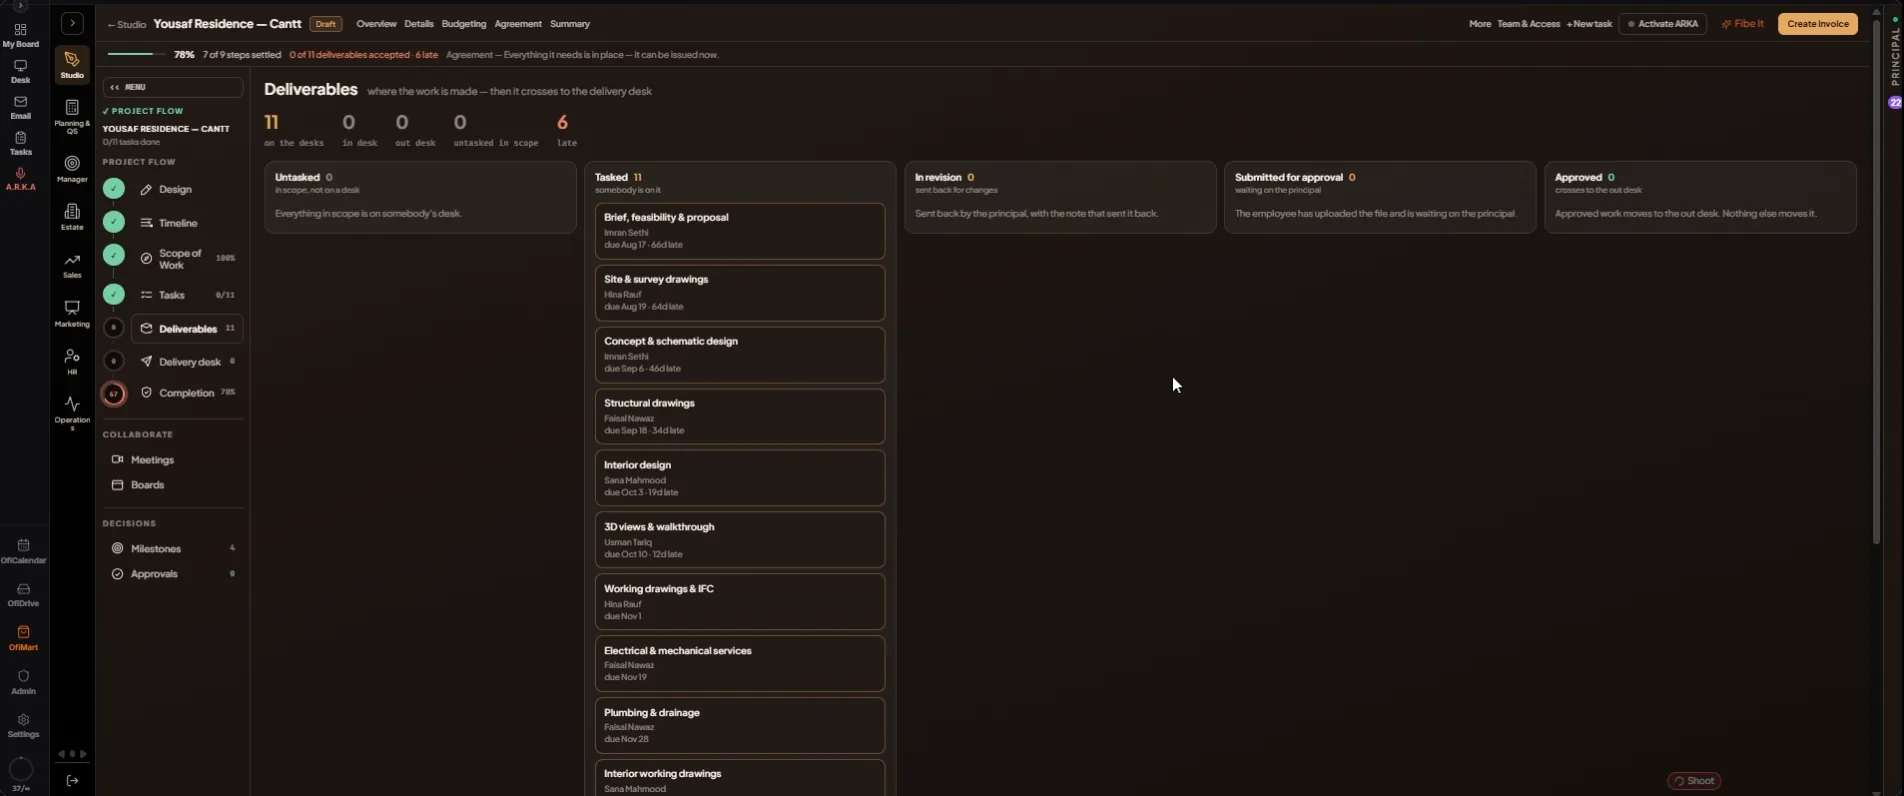Viewport: 1904px width, 796px height.
Task: Click the Fibe It button
Action: click(x=1743, y=24)
